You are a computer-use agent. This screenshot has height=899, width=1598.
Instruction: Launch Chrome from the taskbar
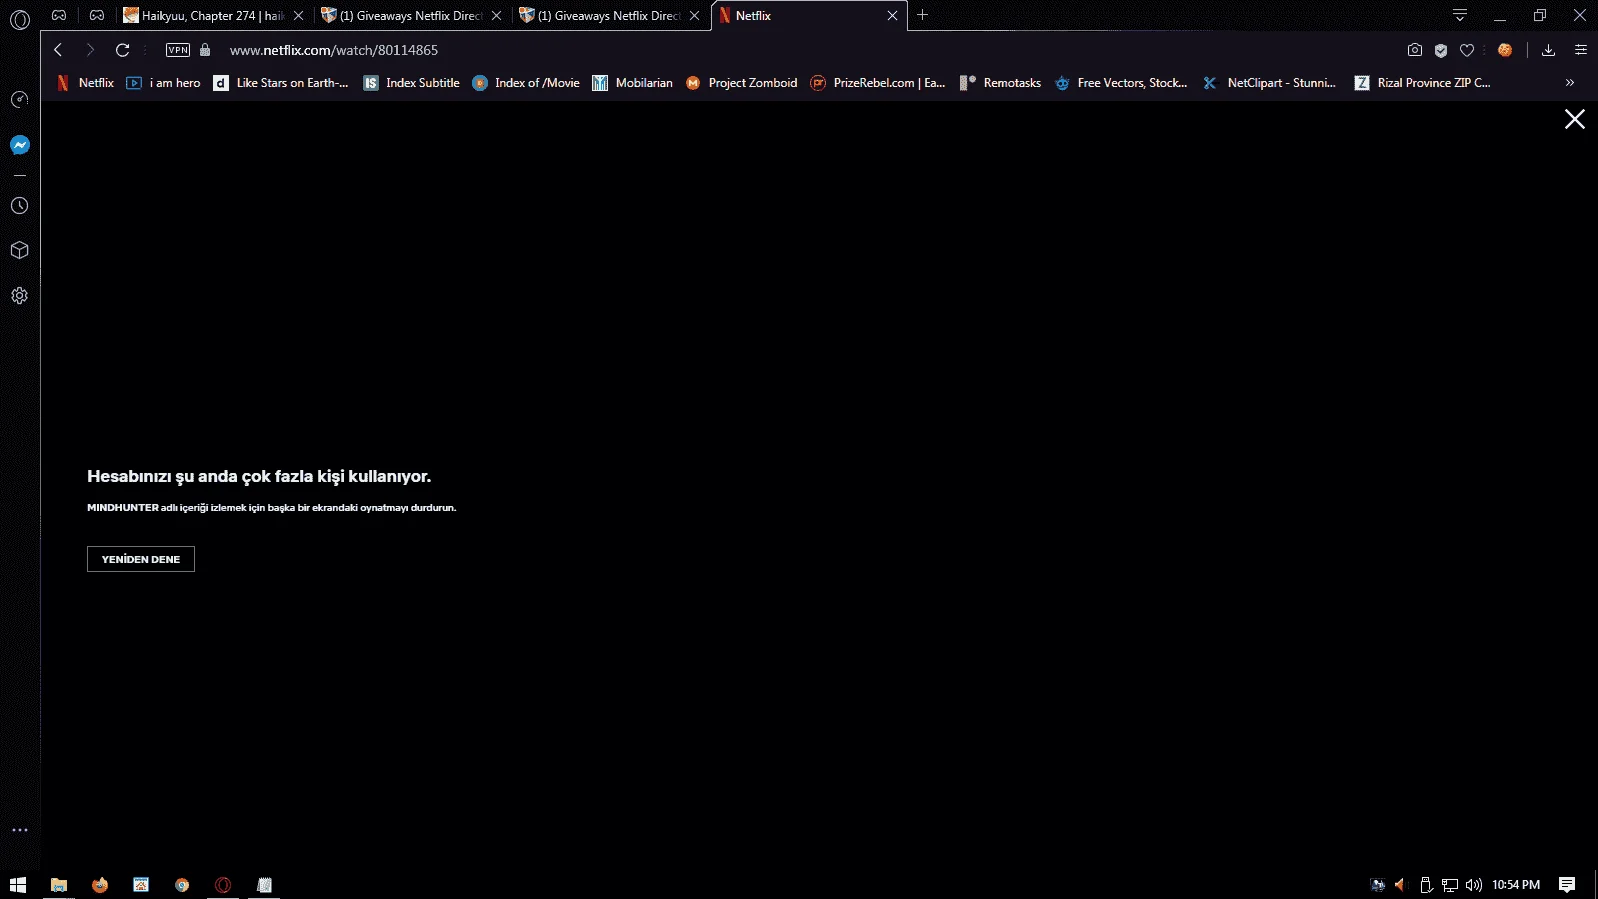[182, 885]
